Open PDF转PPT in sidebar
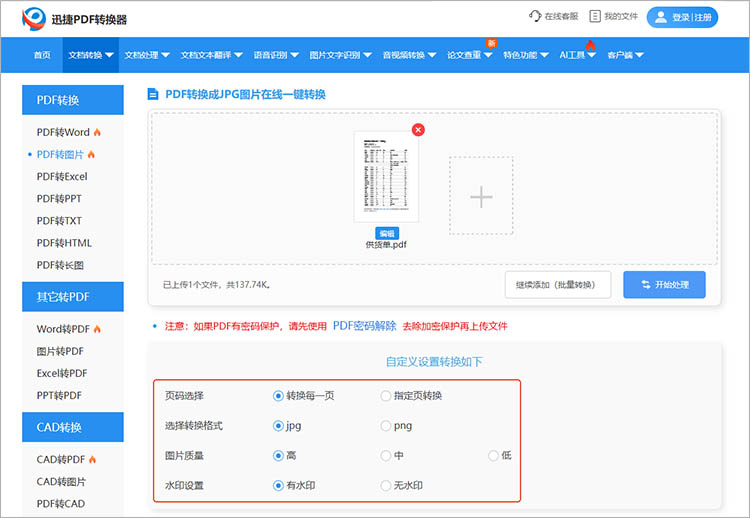Image resolution: width=750 pixels, height=518 pixels. [59, 198]
